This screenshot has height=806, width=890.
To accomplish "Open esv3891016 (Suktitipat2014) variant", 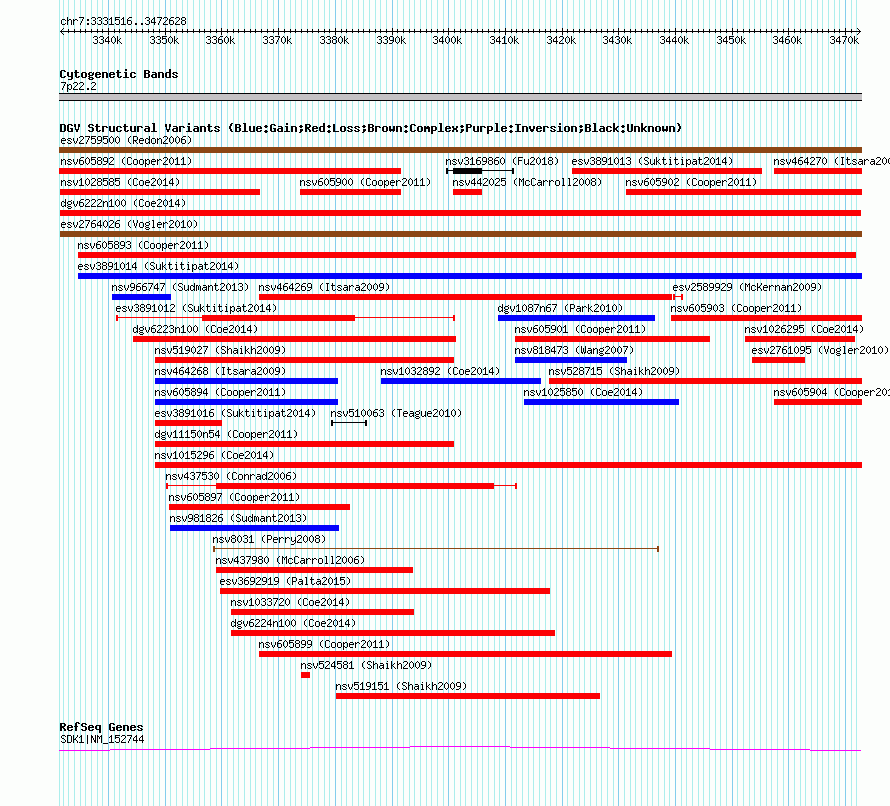I will coord(235,413).
